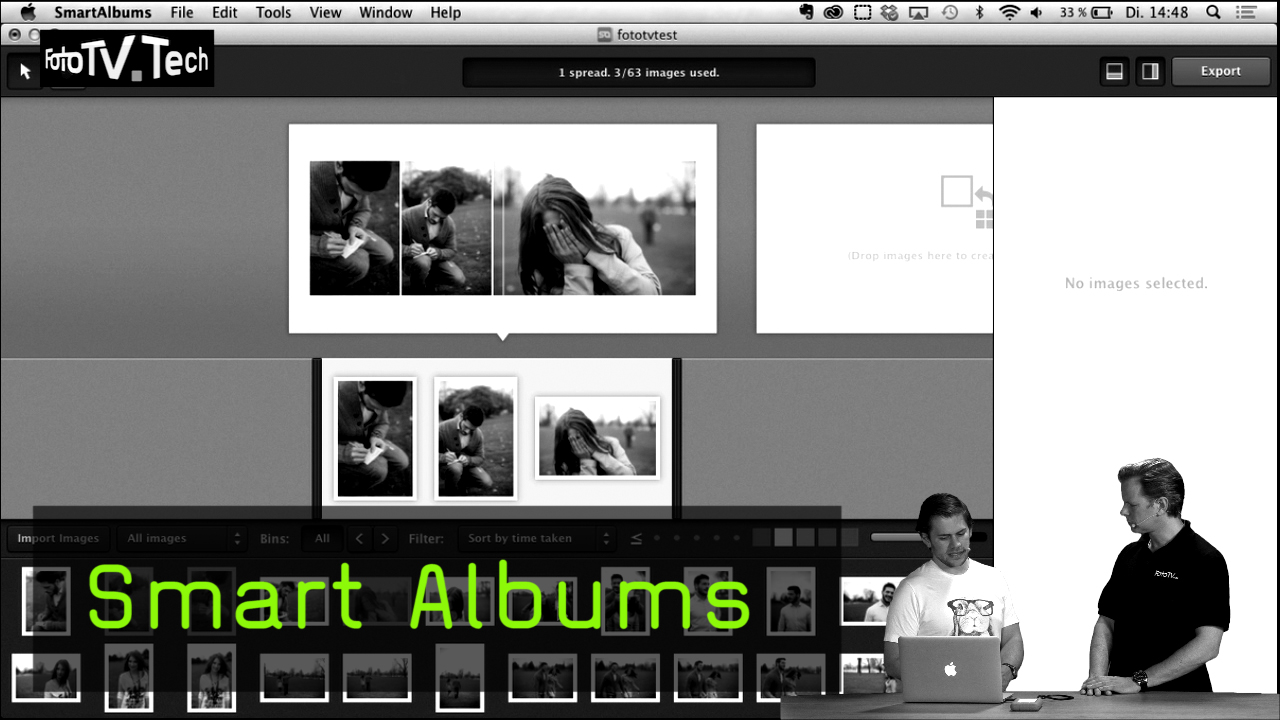The image size is (1280, 720).
Task: Toggle the second color label filter square
Action: pyautogui.click(x=785, y=537)
